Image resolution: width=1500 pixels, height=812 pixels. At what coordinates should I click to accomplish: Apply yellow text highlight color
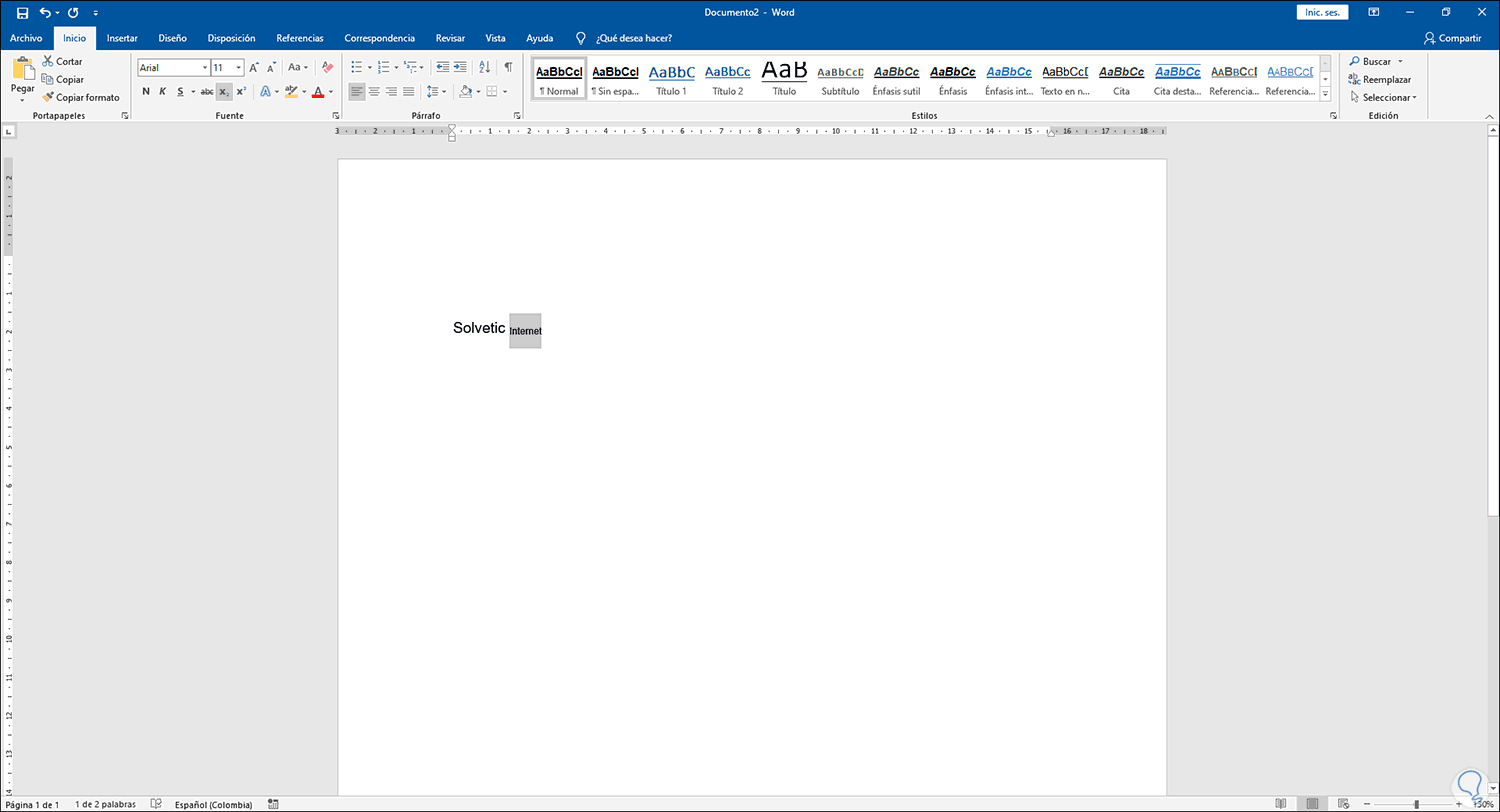[x=290, y=91]
